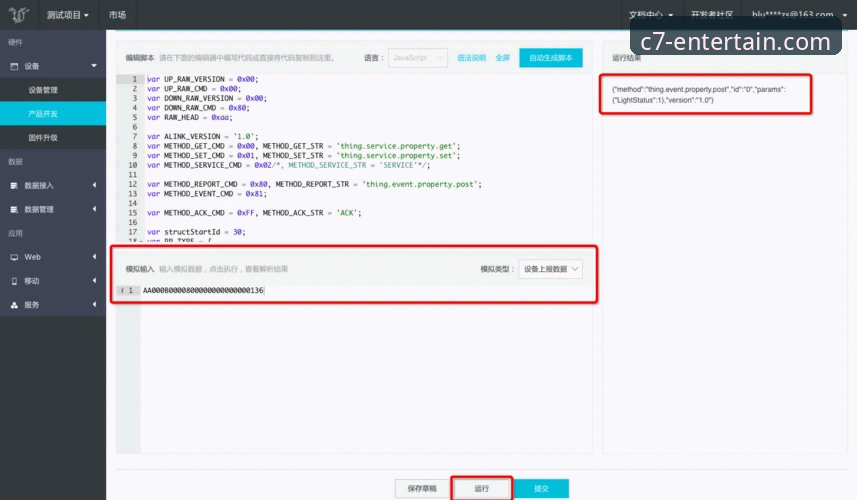Click the 服务 icon in sidebar
The width and height of the screenshot is (857, 500).
point(14,305)
